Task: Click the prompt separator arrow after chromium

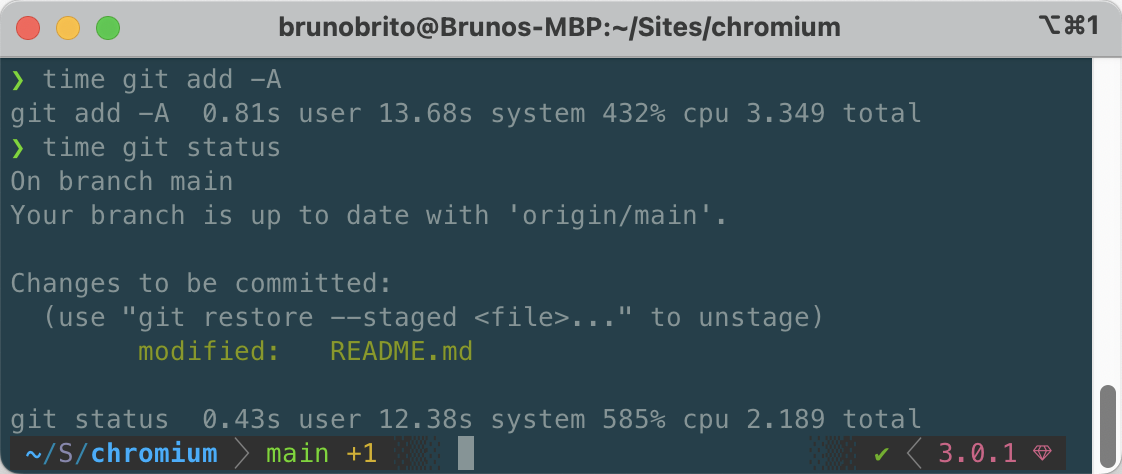Action: tap(241, 454)
